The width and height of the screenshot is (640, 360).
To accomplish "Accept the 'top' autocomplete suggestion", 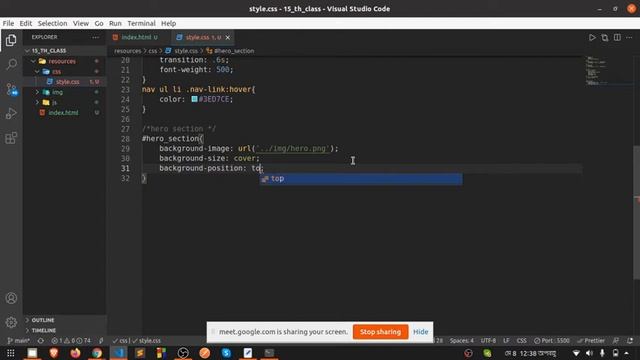I will click(361, 179).
